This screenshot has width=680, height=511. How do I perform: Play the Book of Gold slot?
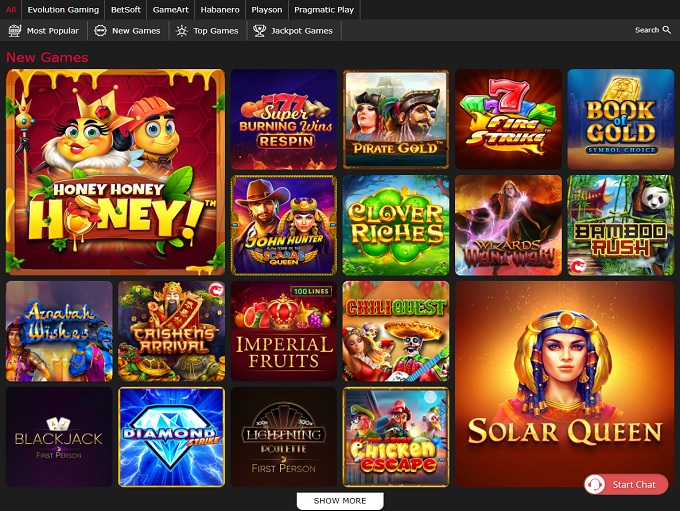(x=620, y=118)
